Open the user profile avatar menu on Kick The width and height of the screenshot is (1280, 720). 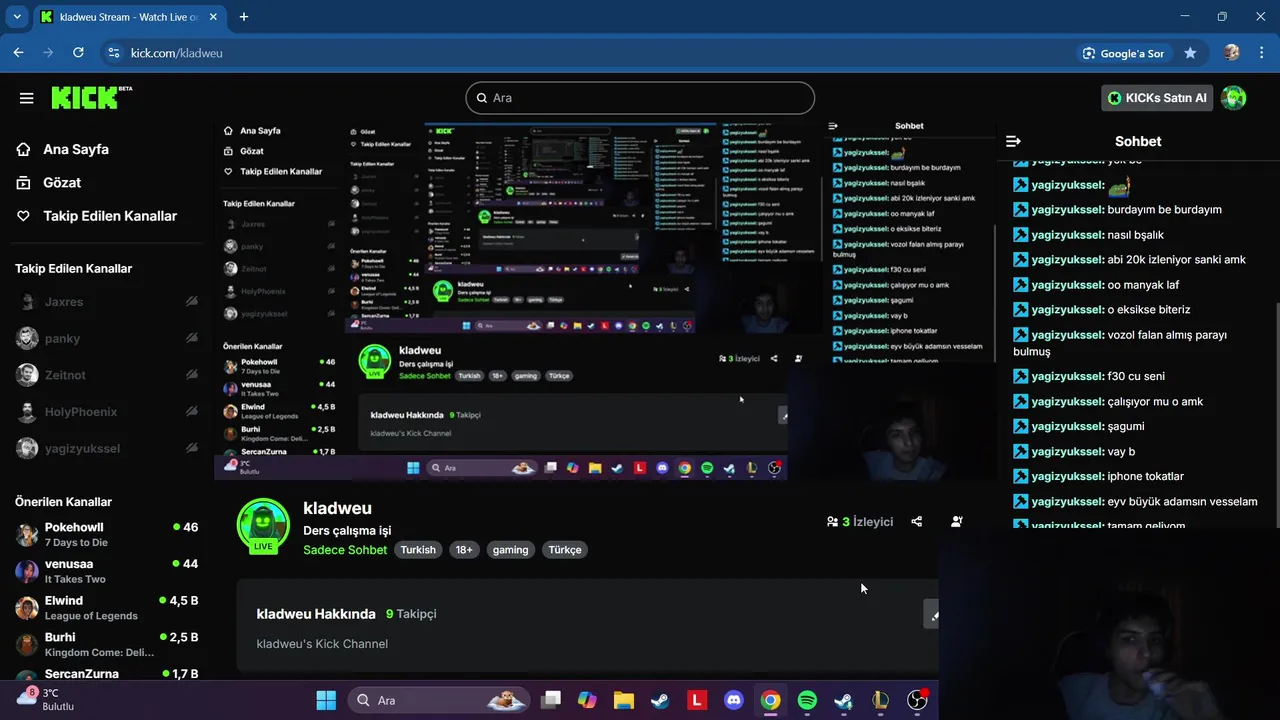click(x=1234, y=98)
